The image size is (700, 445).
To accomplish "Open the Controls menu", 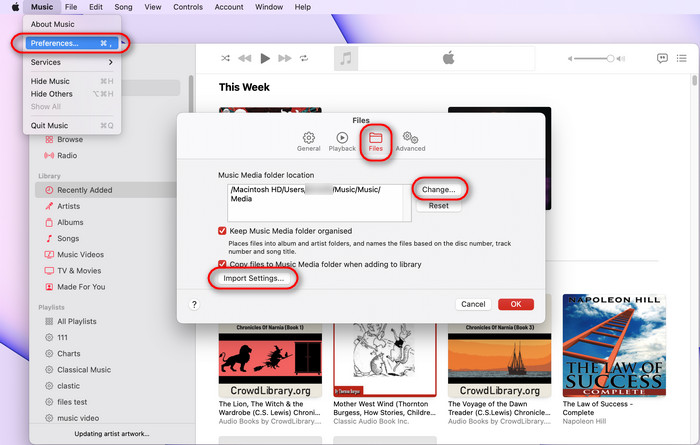I will [188, 7].
